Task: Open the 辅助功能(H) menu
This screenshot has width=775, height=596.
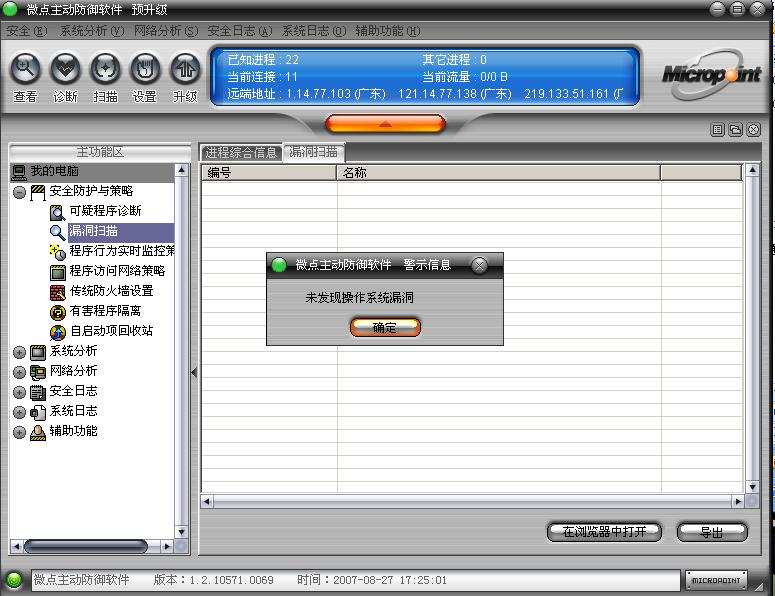Action: [x=388, y=31]
